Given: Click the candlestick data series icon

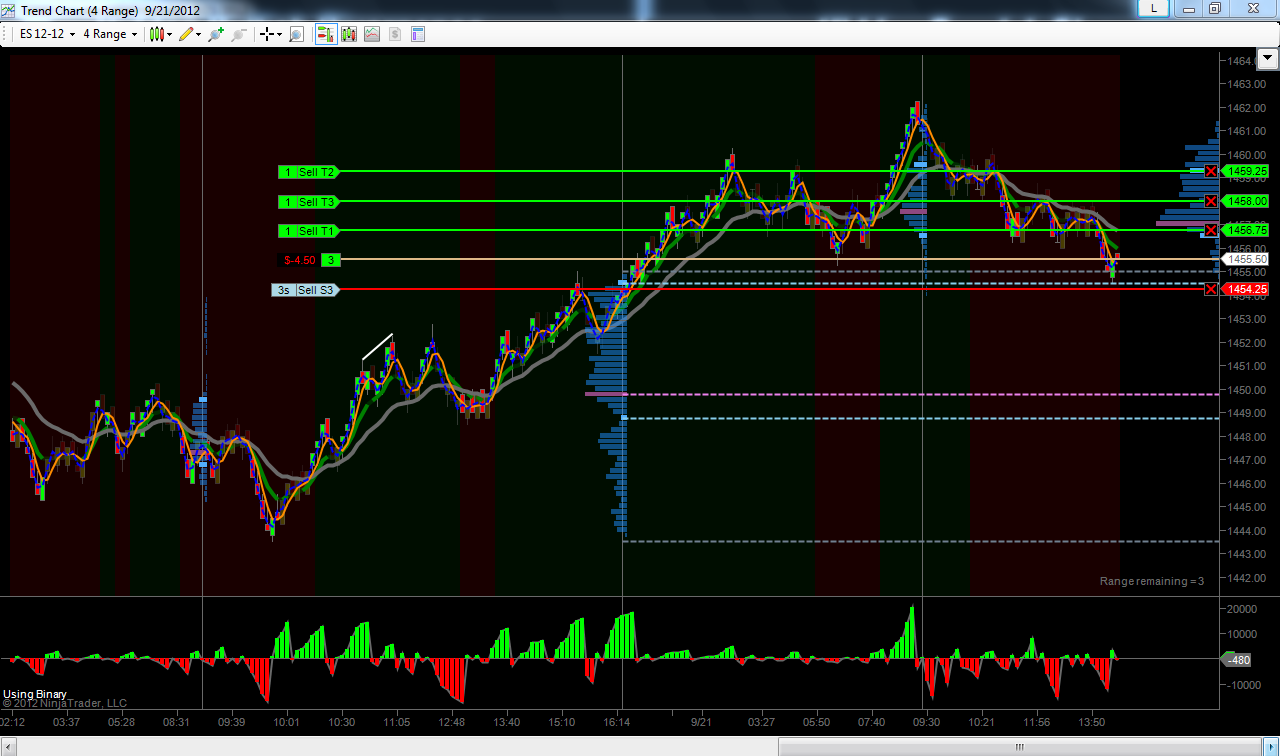Looking at the screenshot, I should point(349,34).
